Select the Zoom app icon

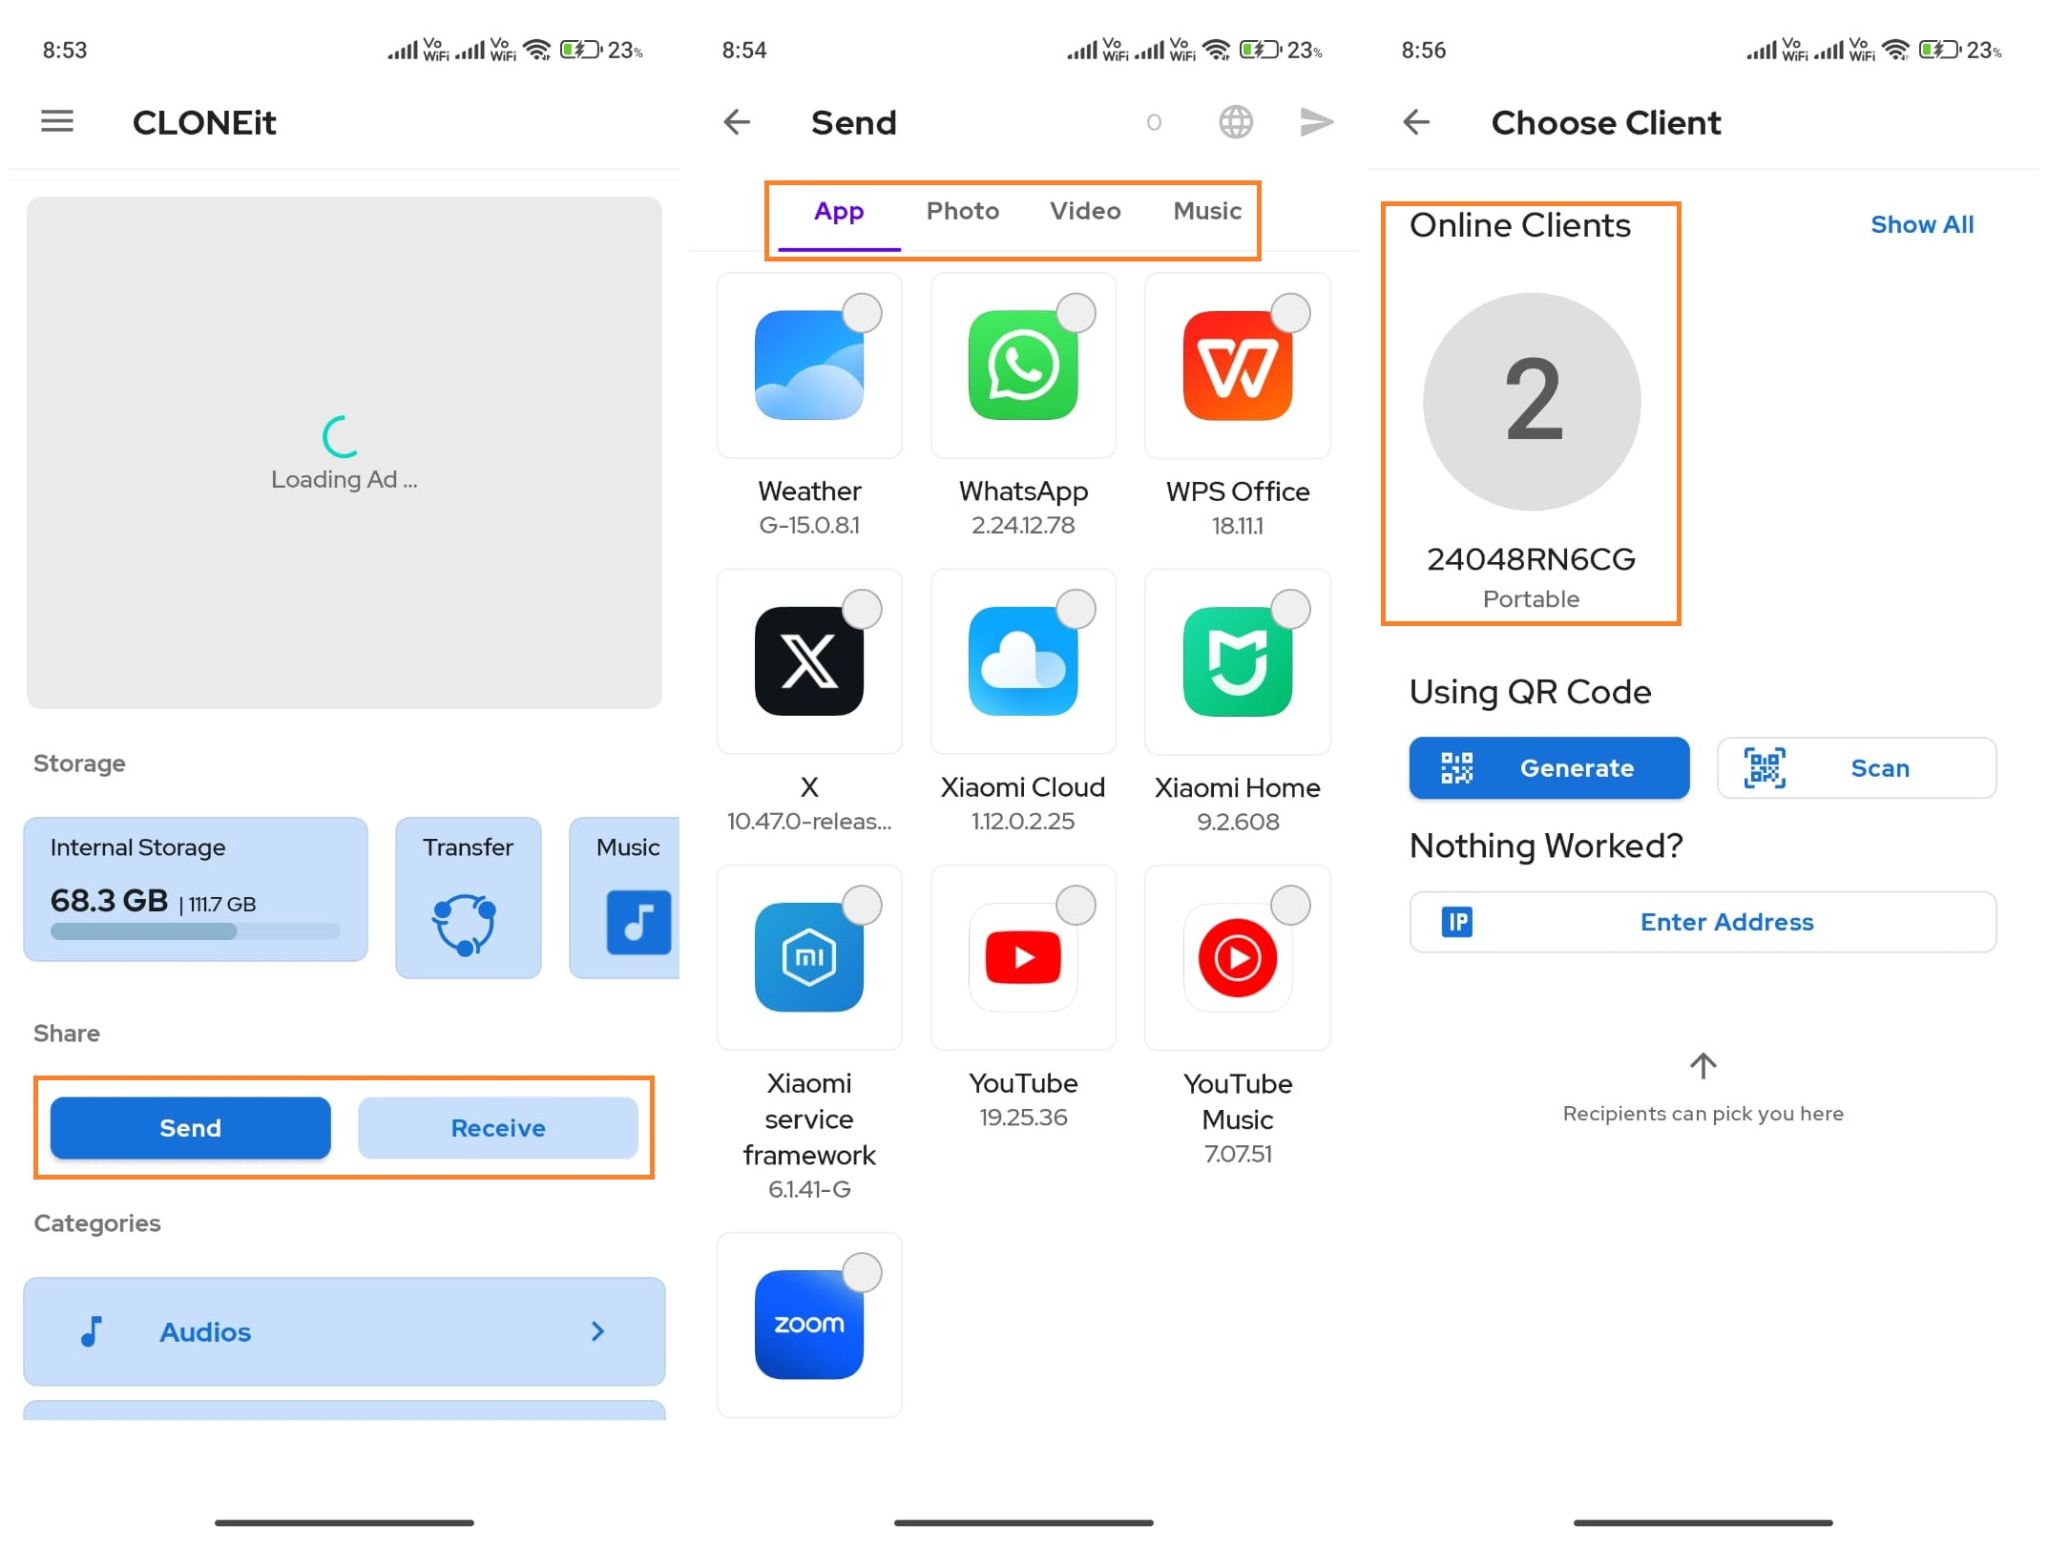coord(809,1324)
